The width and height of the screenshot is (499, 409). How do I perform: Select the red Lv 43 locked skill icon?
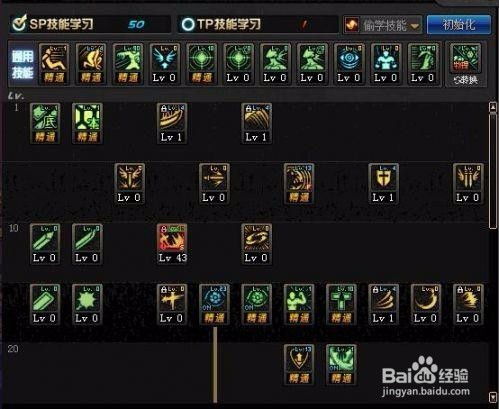pyautogui.click(x=172, y=244)
